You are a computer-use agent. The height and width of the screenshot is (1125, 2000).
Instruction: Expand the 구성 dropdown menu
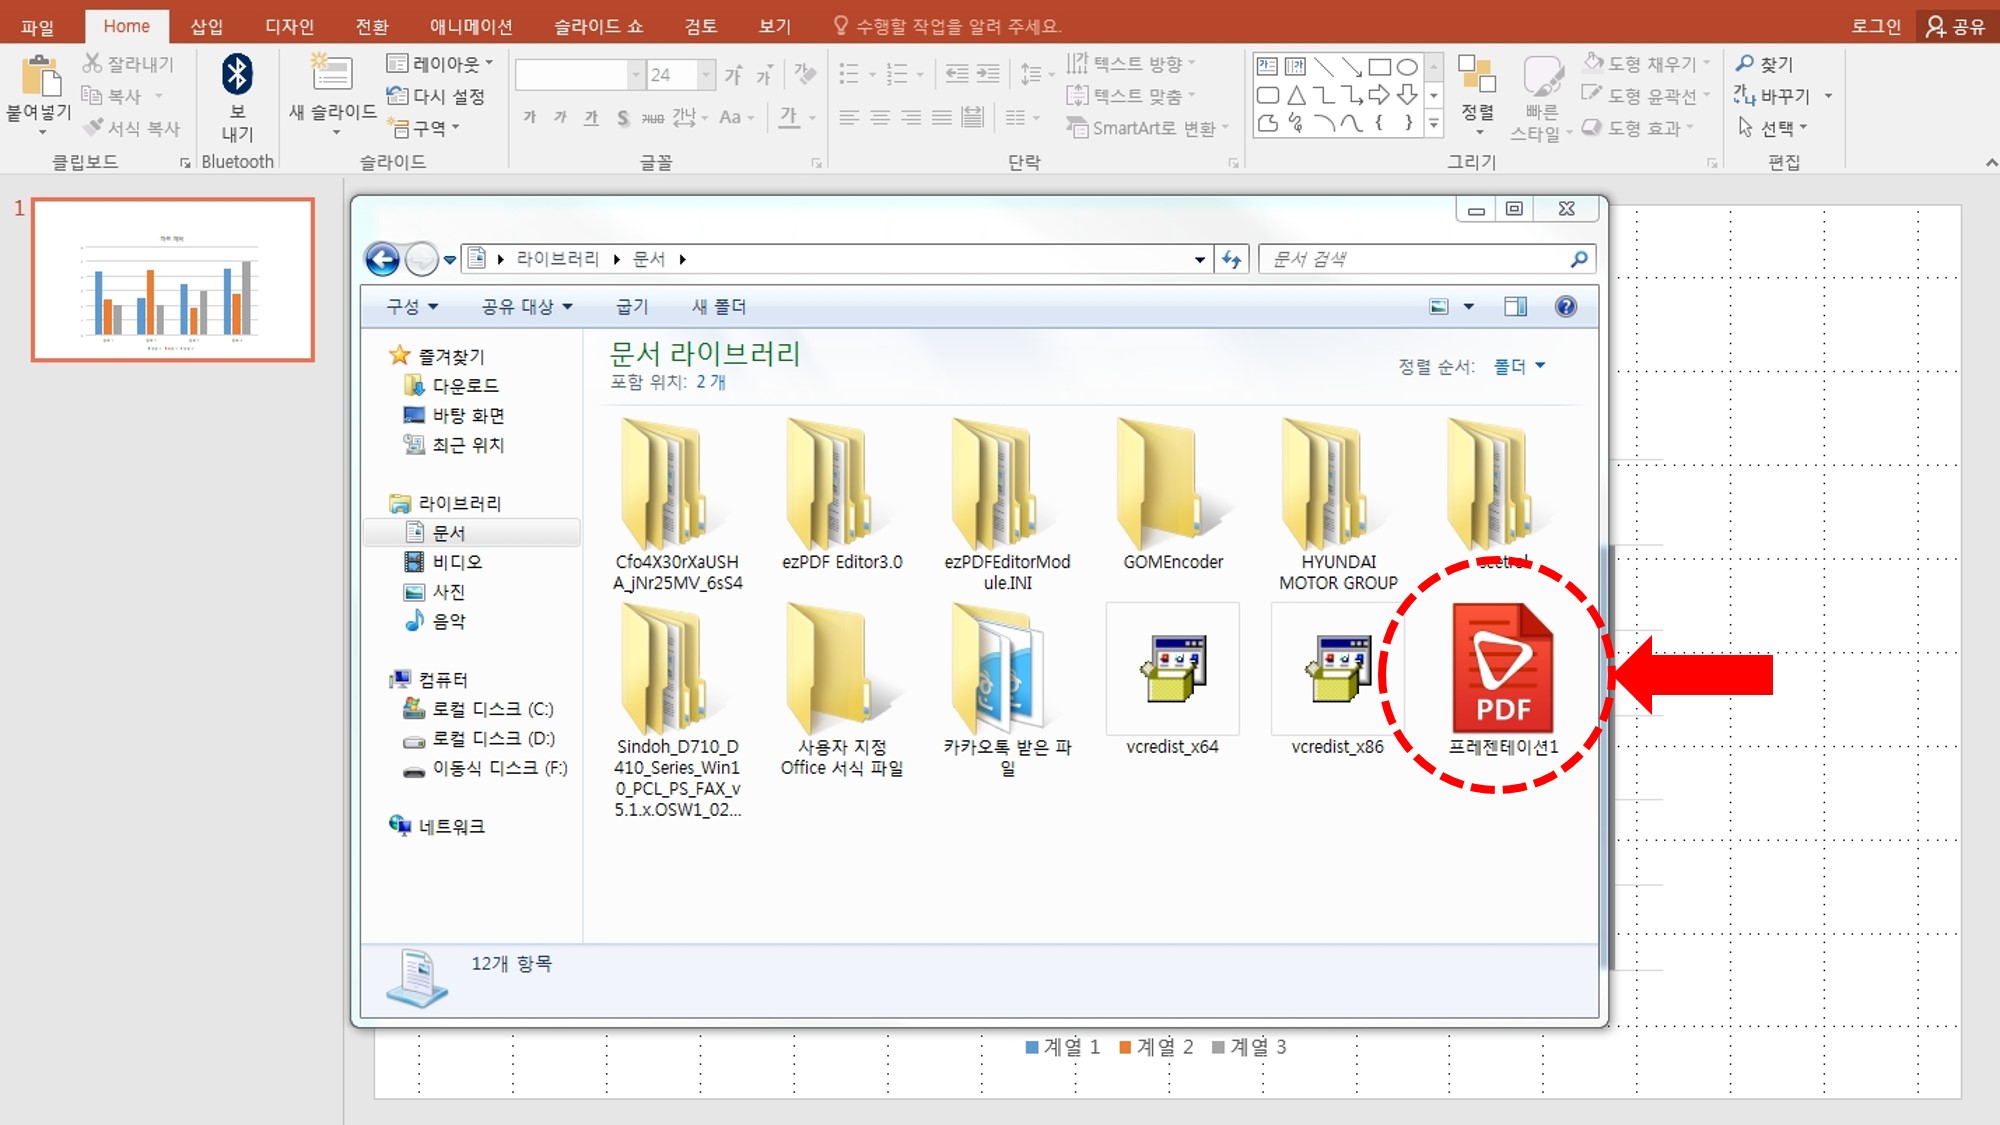[412, 307]
